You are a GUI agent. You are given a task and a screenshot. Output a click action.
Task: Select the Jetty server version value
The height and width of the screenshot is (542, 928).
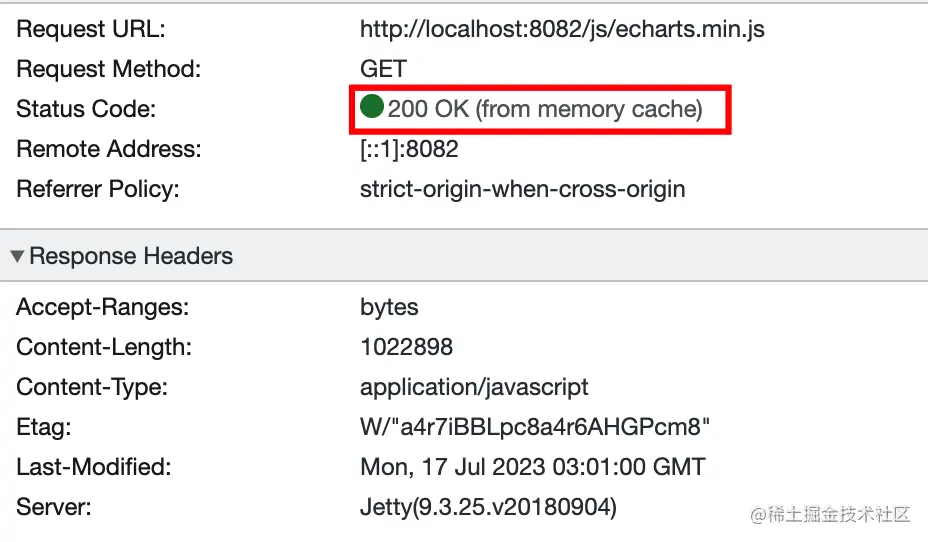(x=488, y=507)
